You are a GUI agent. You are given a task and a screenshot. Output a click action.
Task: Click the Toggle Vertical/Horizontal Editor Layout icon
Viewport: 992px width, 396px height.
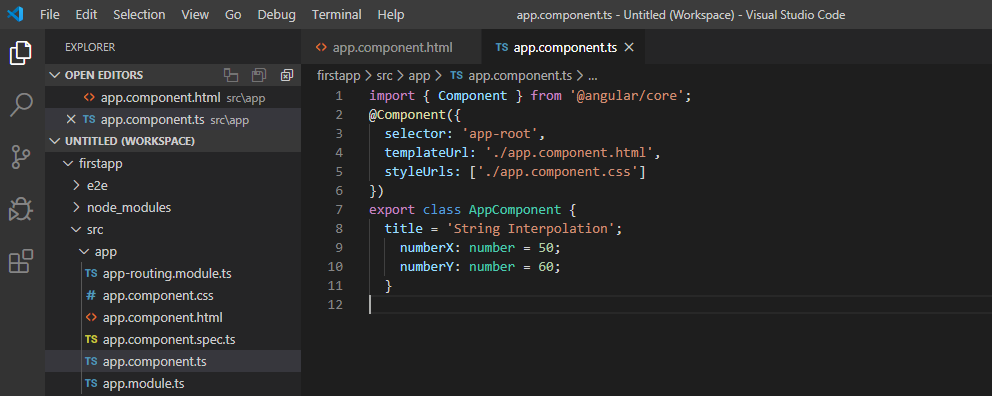(231, 75)
